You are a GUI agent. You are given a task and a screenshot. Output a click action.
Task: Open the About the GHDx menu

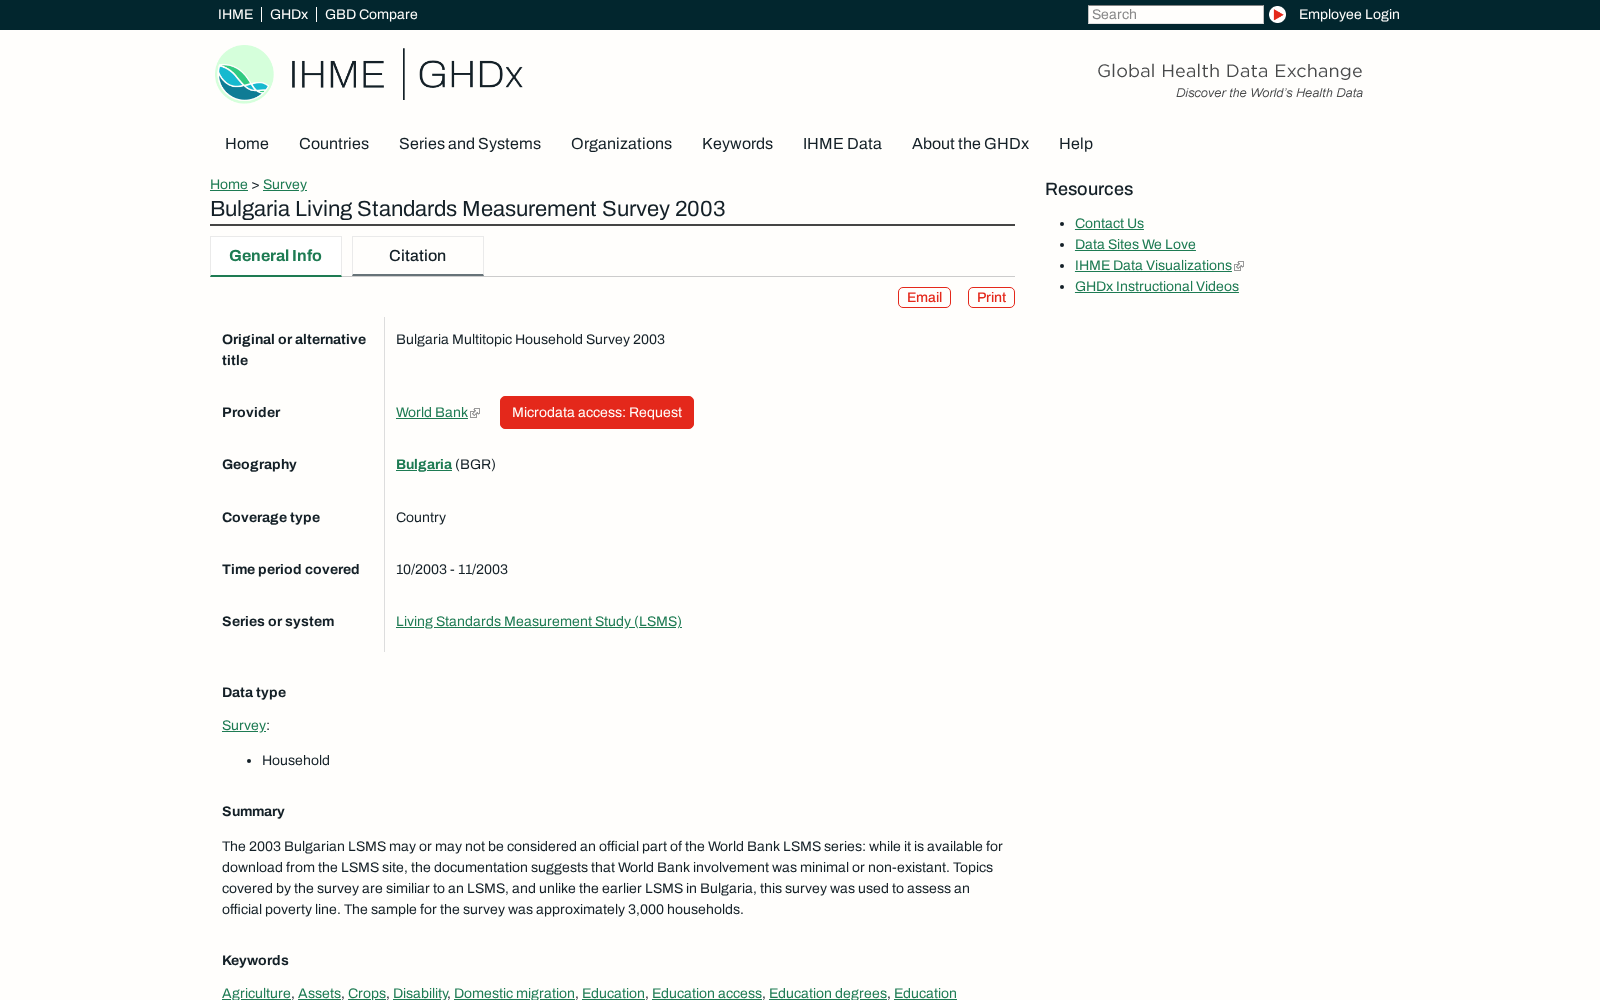[970, 144]
